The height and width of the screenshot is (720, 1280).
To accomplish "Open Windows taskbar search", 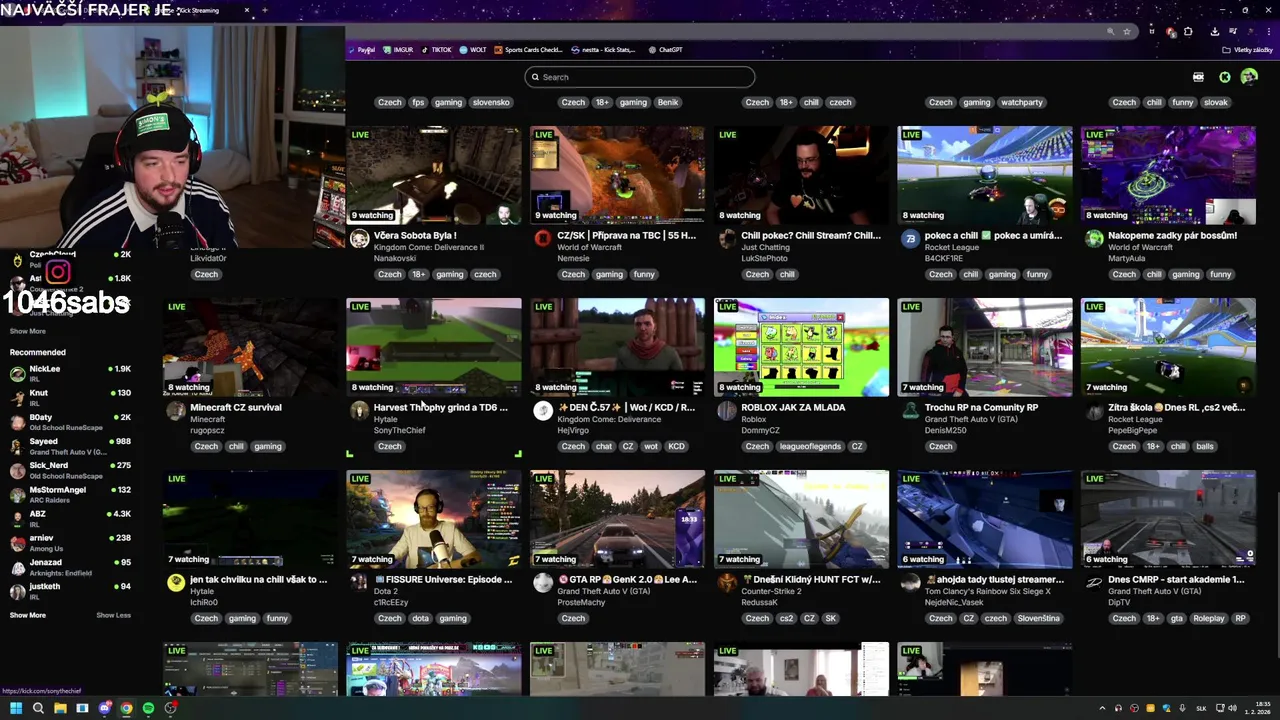I will pyautogui.click(x=38, y=708).
